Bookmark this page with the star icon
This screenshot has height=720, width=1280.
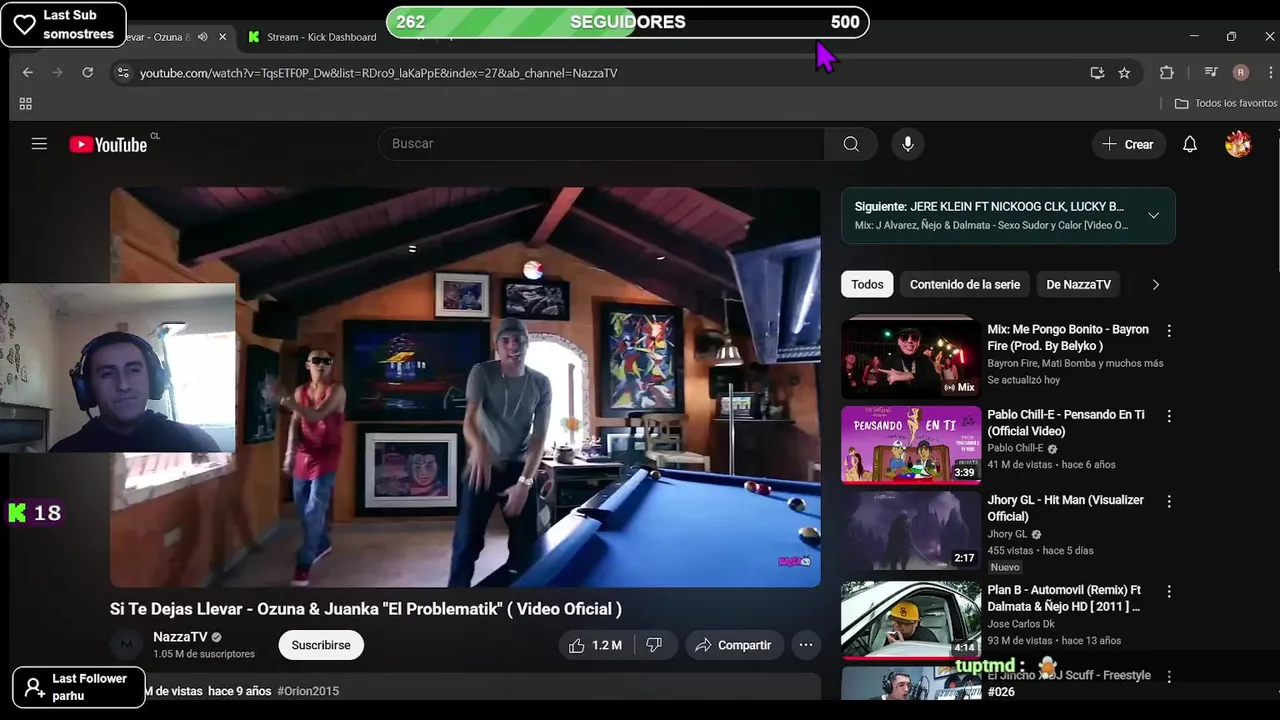[x=1124, y=73]
